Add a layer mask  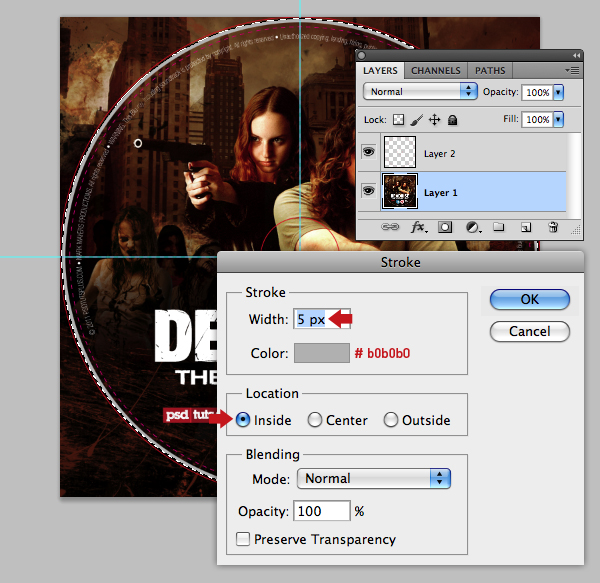pyautogui.click(x=445, y=227)
